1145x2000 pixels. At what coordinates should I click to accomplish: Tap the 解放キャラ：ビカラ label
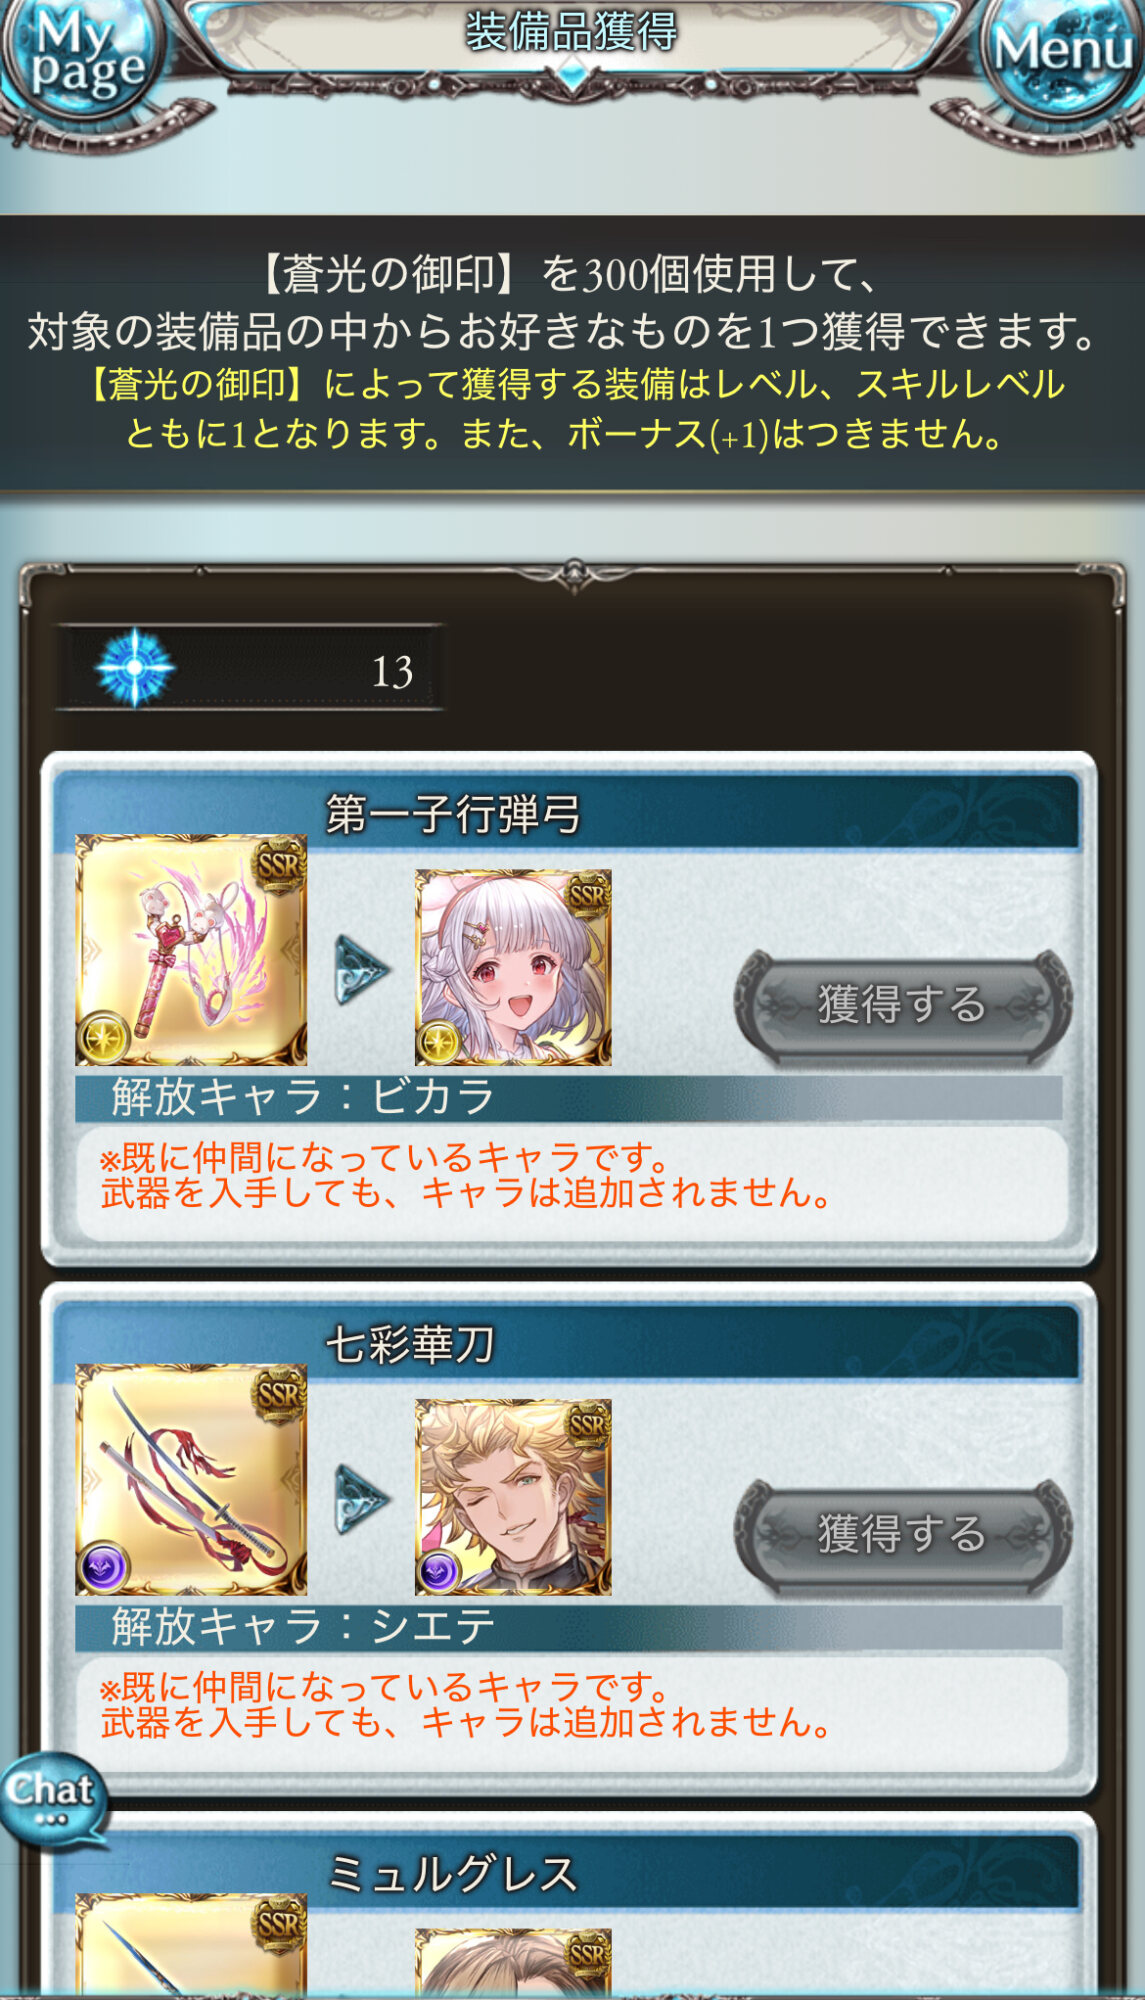point(303,1097)
